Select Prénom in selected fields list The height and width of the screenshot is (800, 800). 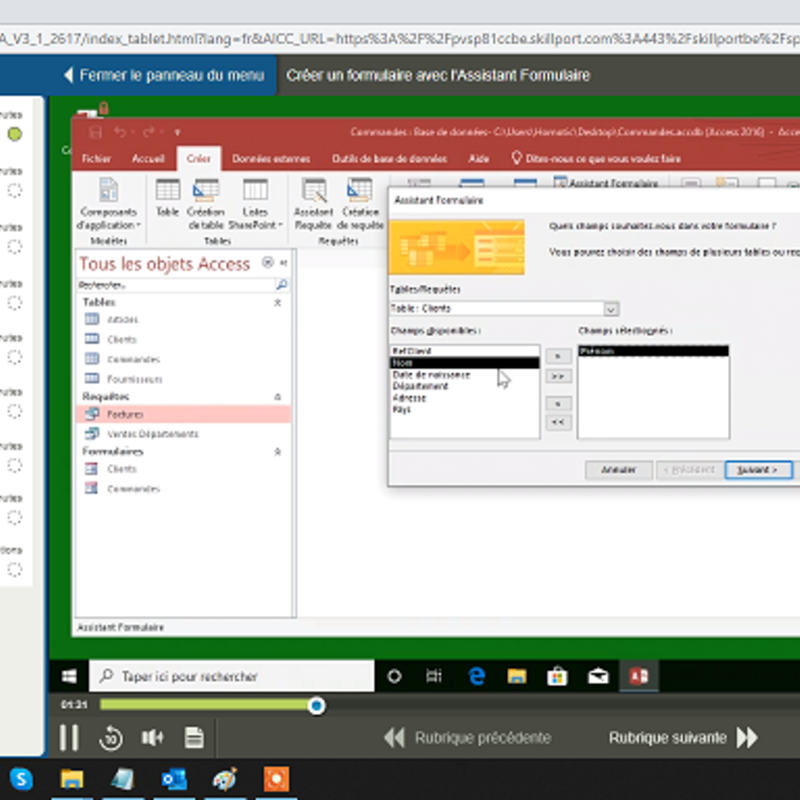[653, 351]
